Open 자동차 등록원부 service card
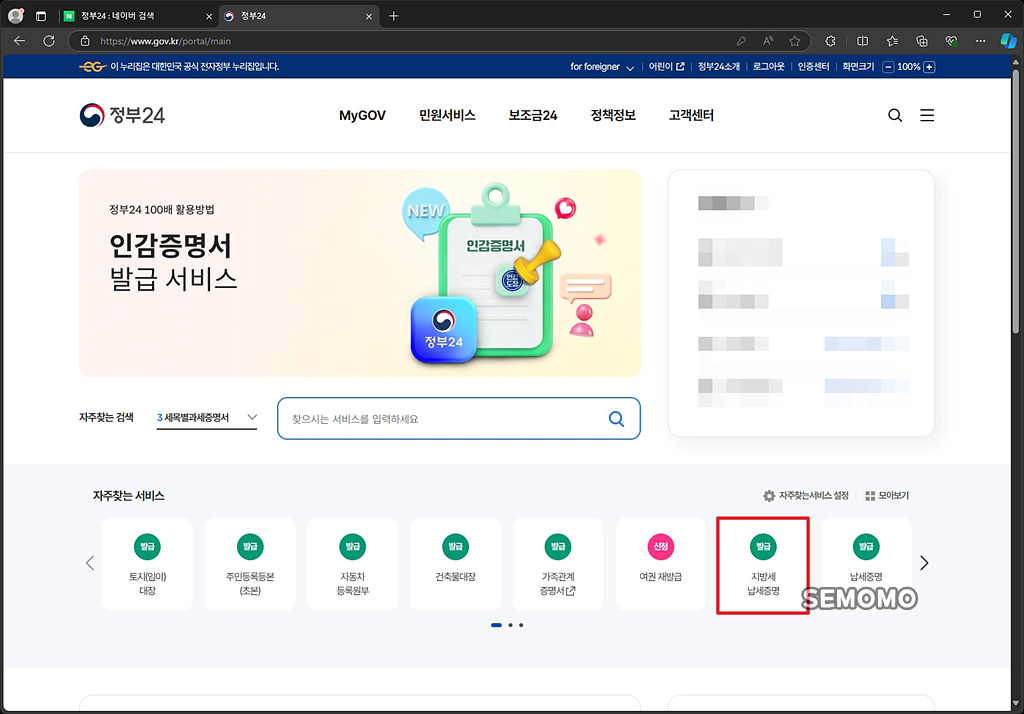The height and width of the screenshot is (714, 1024). click(353, 564)
